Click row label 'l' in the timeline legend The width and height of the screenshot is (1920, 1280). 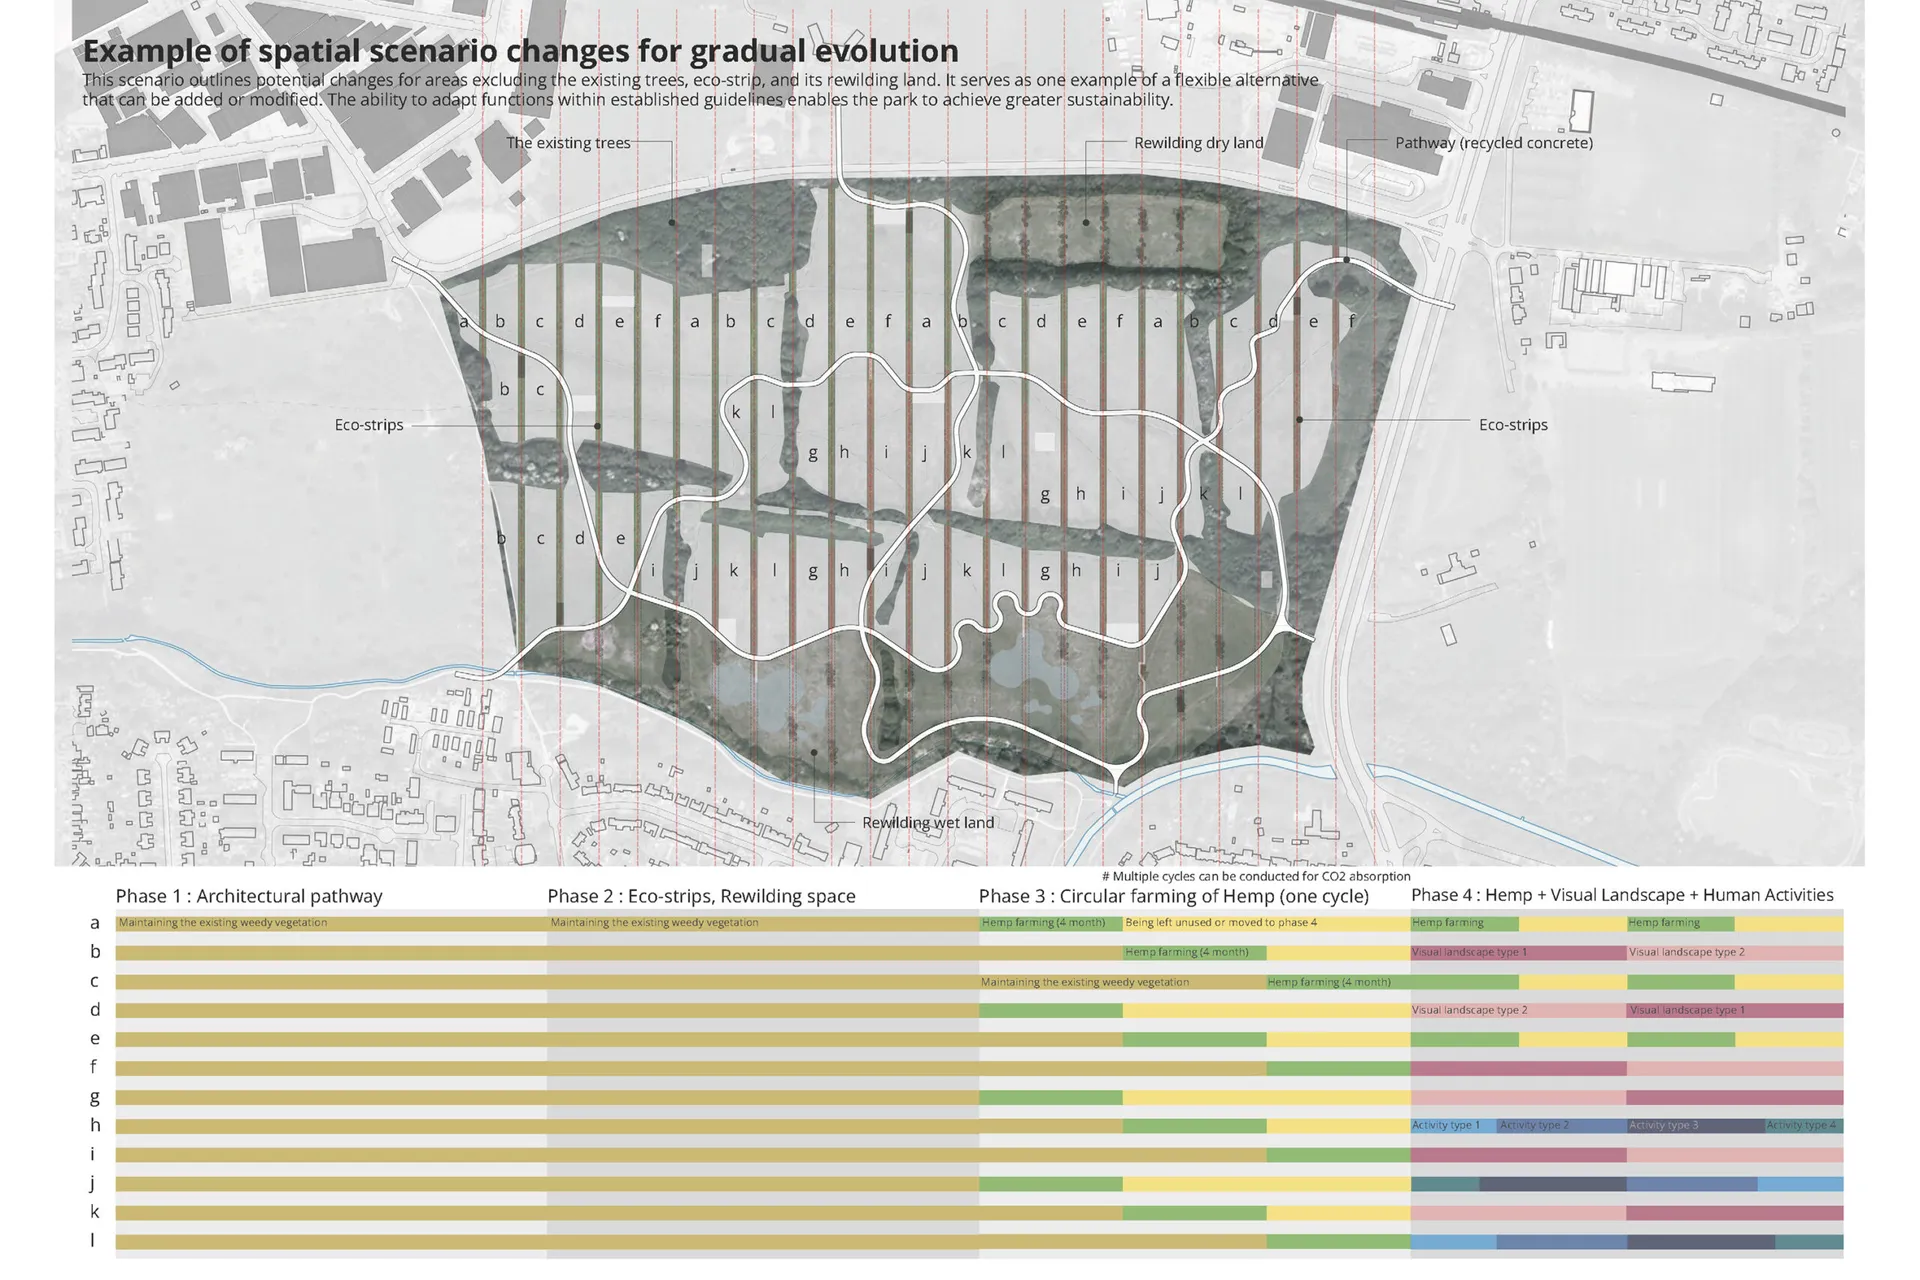93,1241
